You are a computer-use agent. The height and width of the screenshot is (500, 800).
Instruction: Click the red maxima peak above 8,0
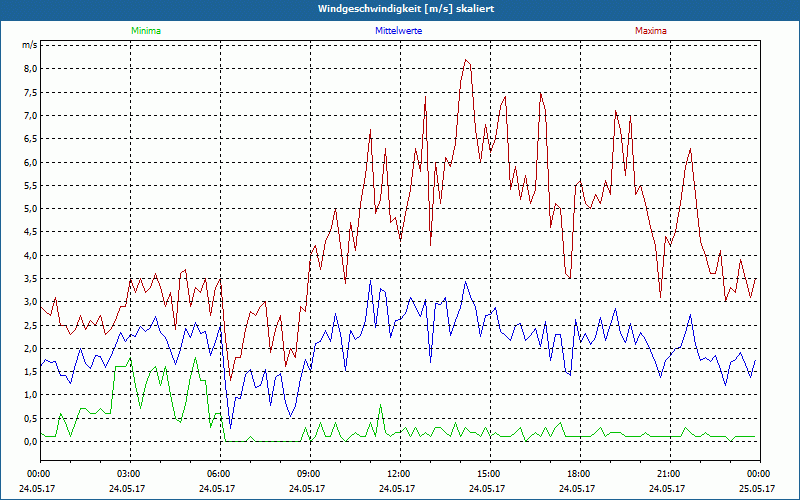[x=466, y=60]
